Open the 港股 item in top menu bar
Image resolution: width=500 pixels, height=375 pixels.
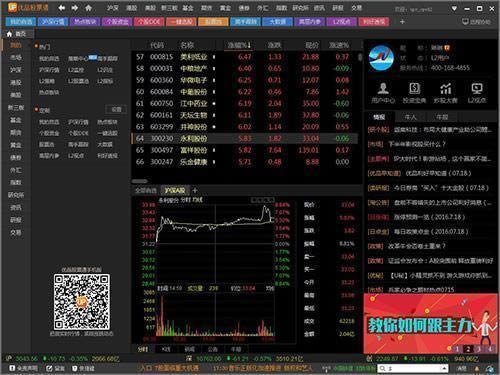point(132,8)
